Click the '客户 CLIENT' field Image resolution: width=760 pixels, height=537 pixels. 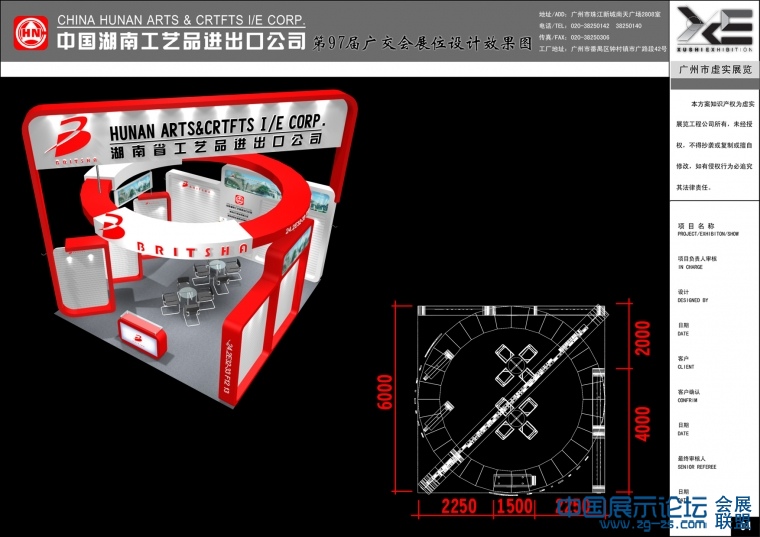(685, 363)
